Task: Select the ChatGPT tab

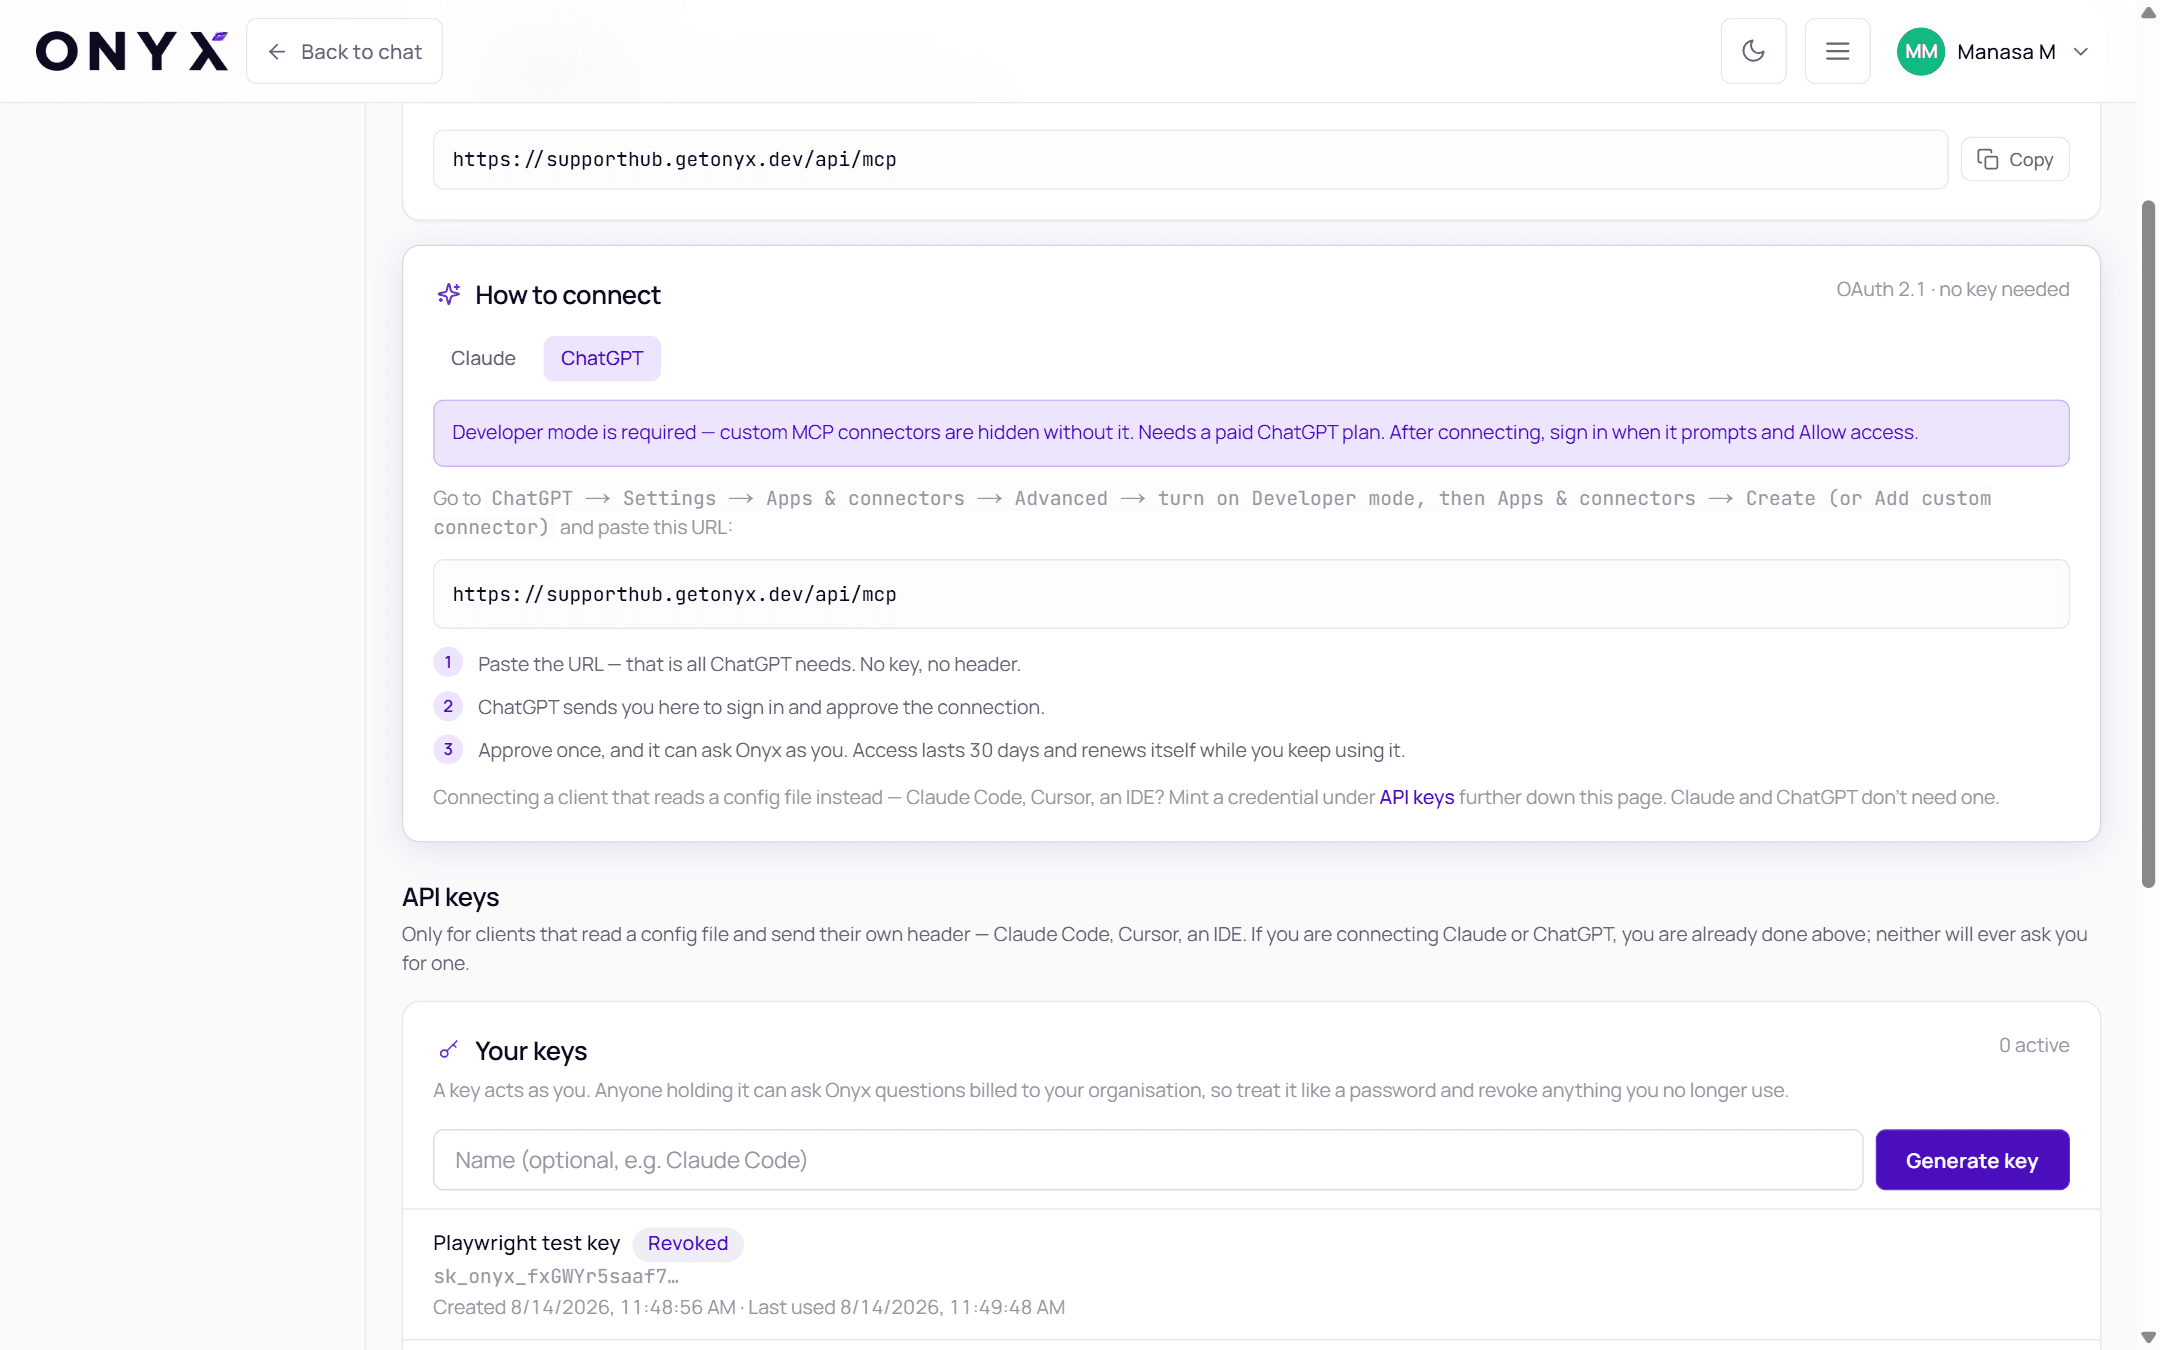Action: click(602, 358)
